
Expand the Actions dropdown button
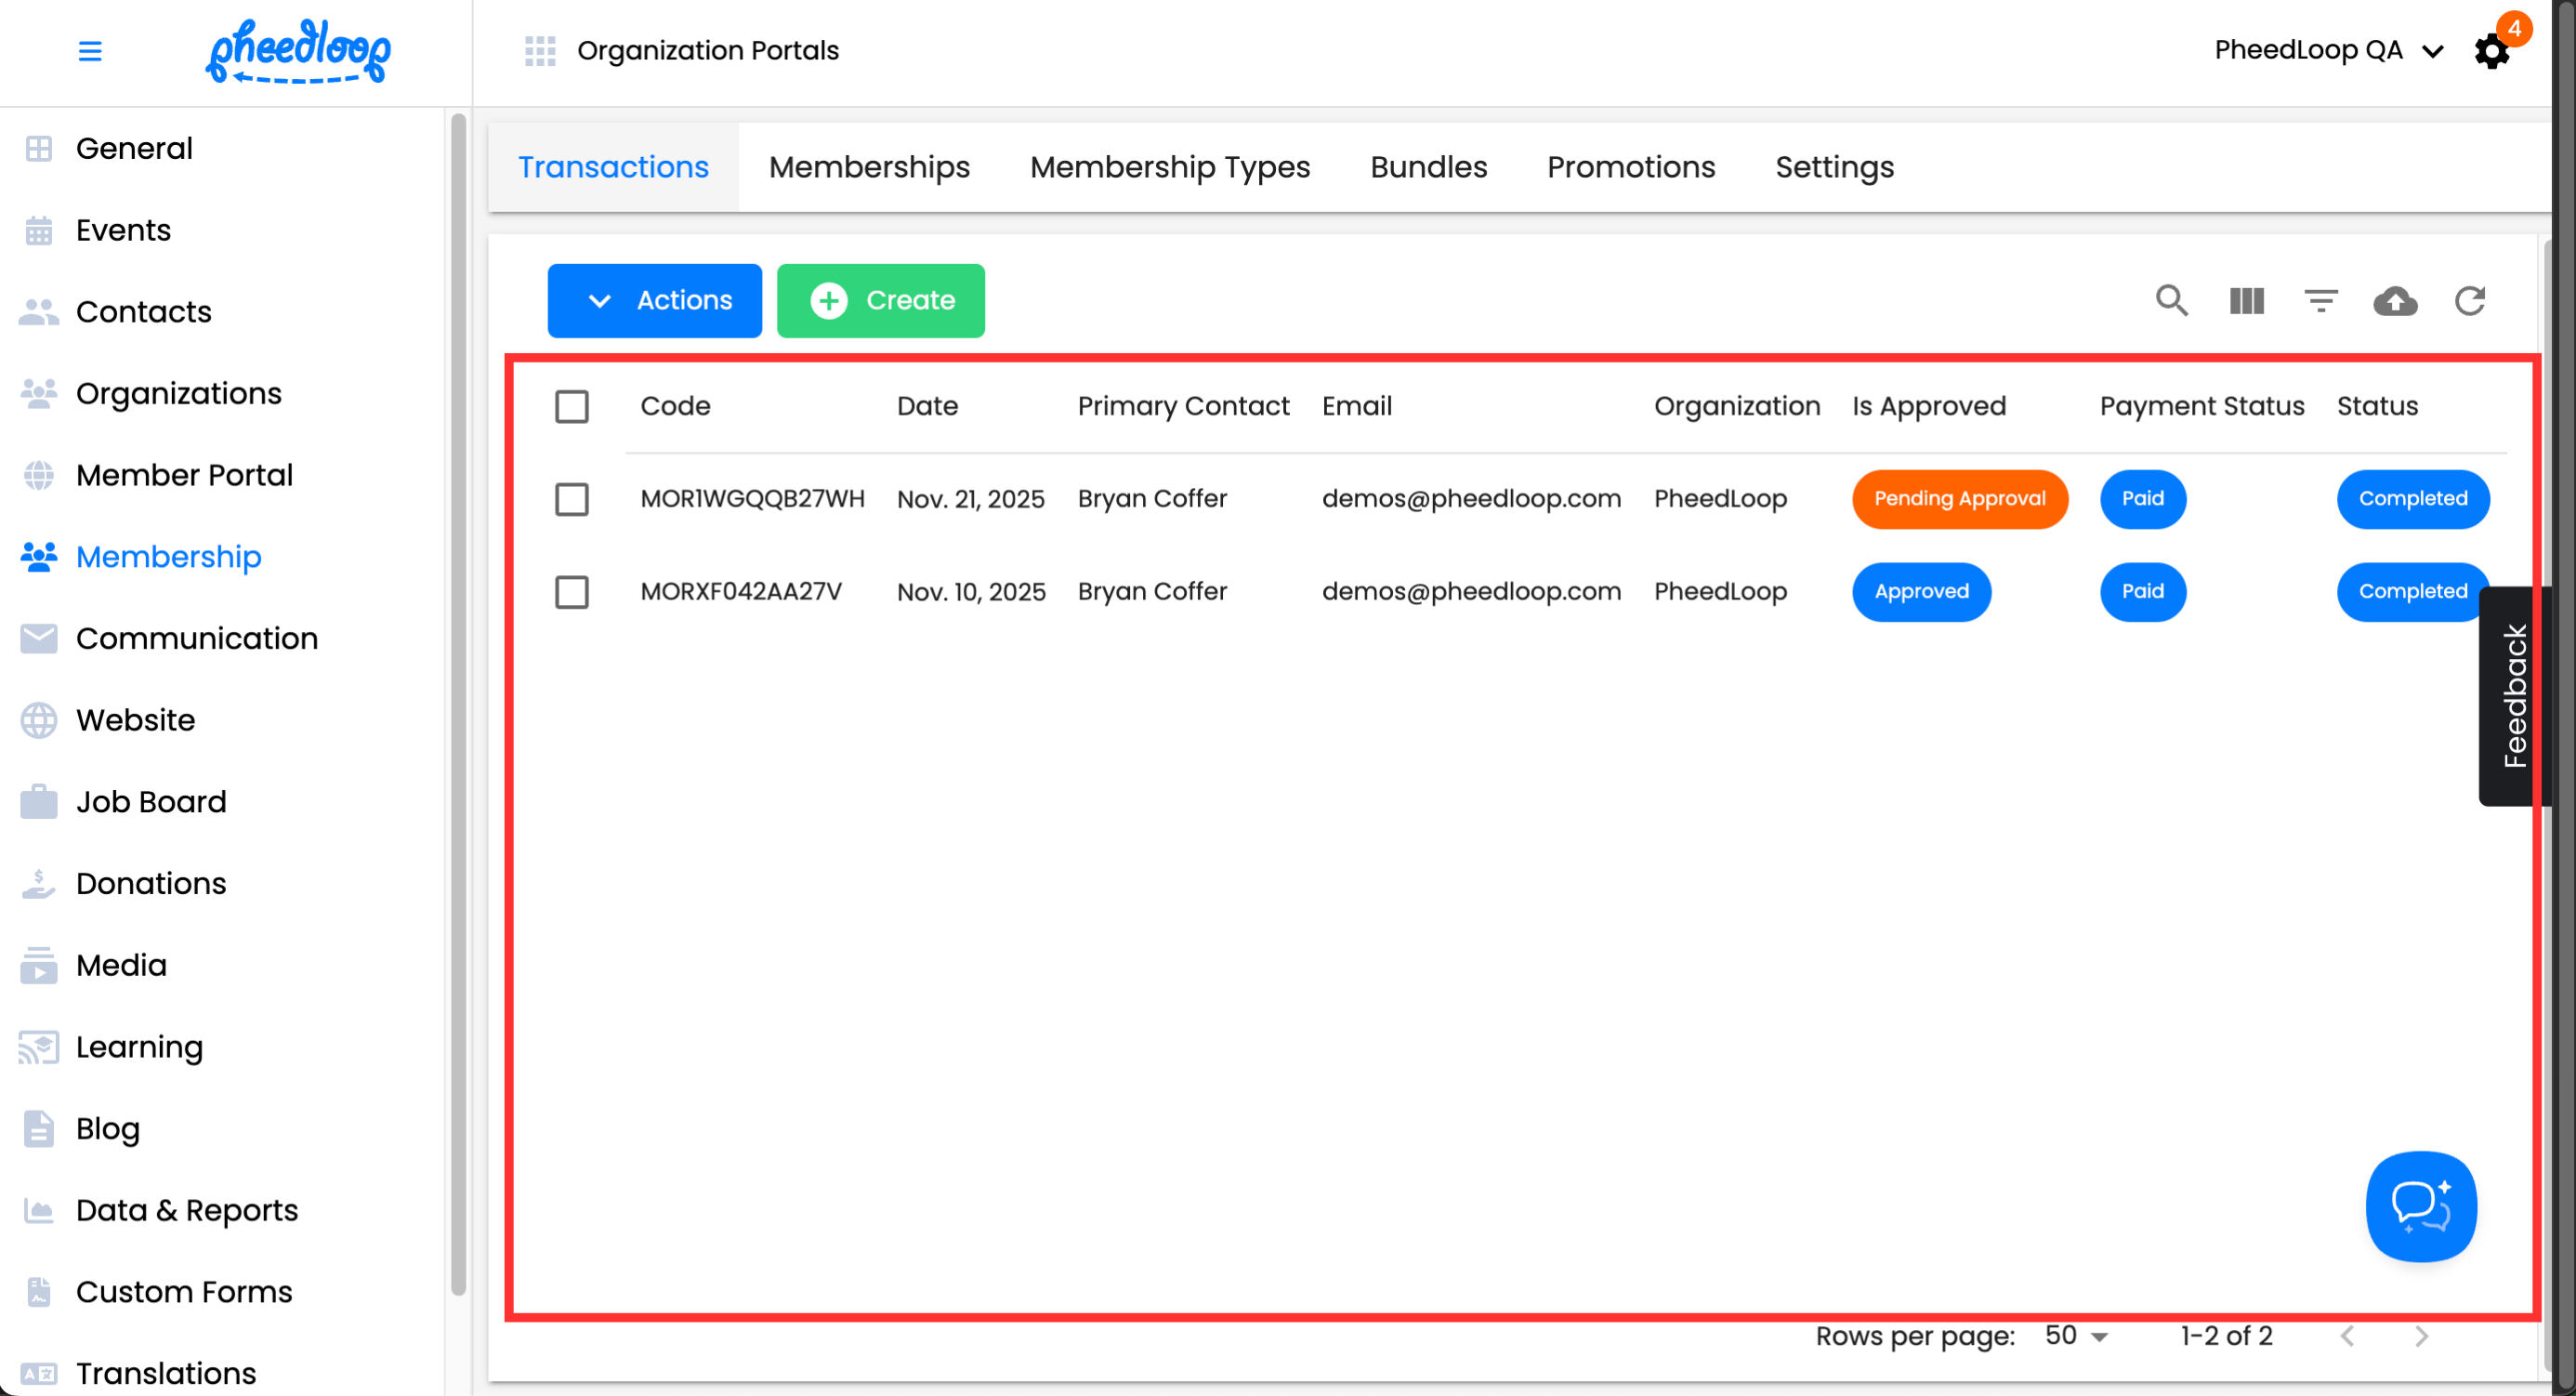(x=654, y=300)
